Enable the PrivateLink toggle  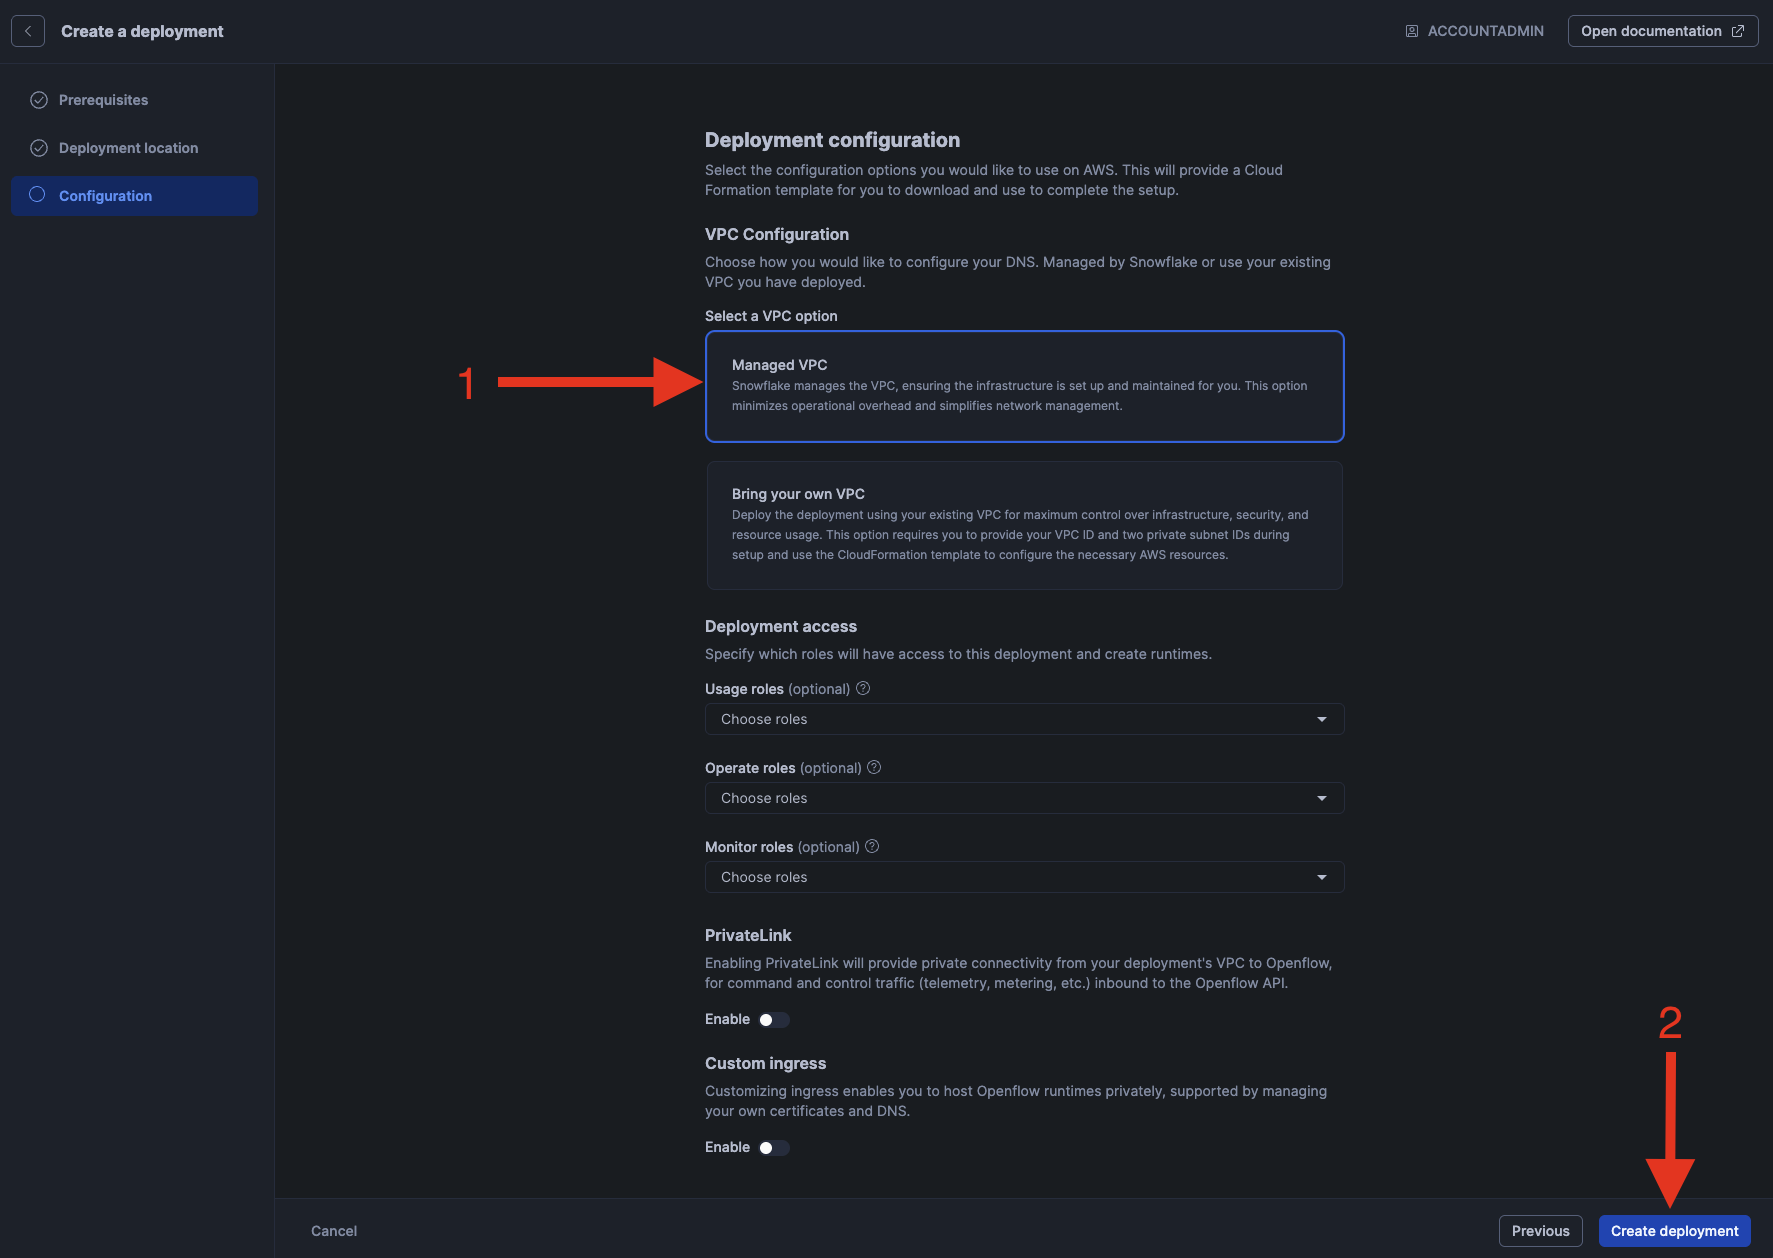pyautogui.click(x=773, y=1020)
